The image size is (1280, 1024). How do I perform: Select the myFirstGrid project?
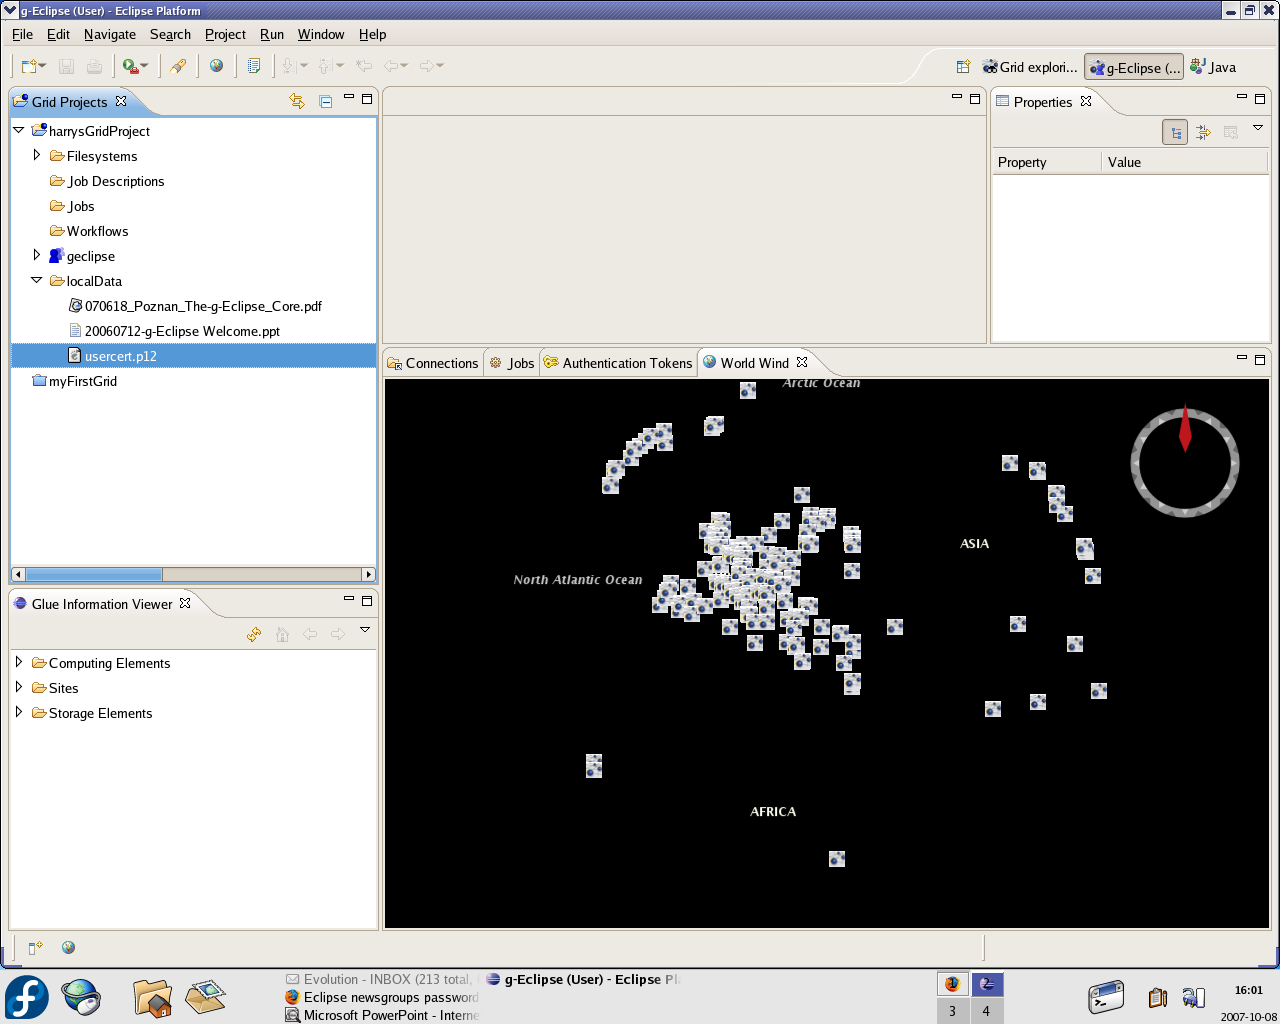click(74, 381)
